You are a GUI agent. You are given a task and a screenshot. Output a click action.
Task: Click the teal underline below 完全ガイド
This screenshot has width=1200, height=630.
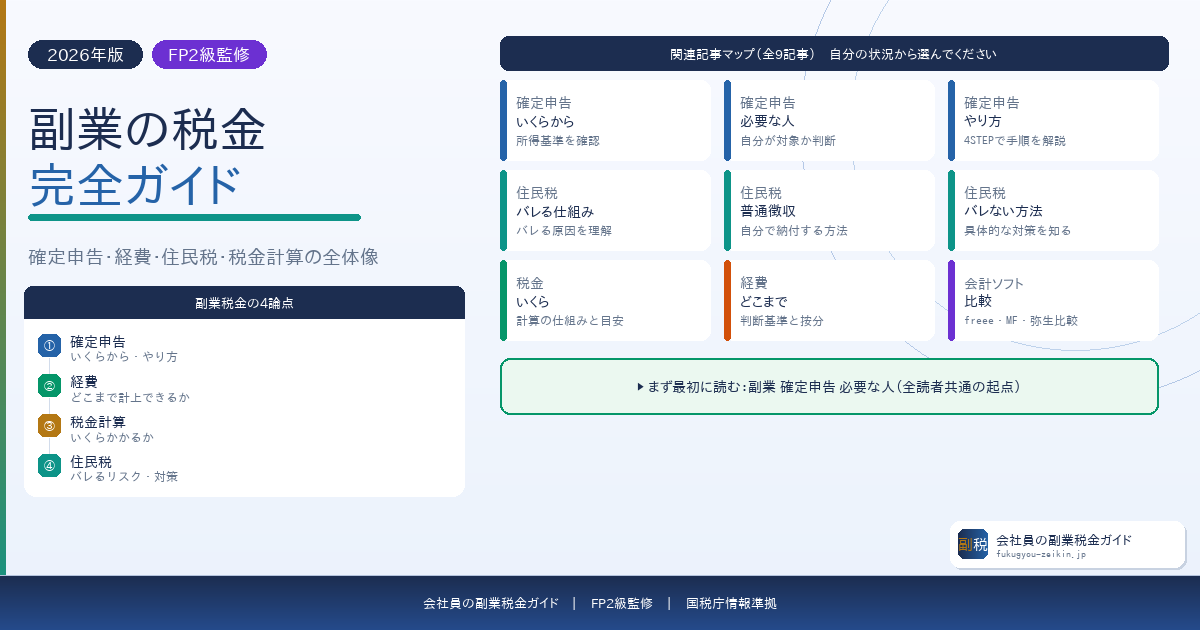tap(193, 217)
